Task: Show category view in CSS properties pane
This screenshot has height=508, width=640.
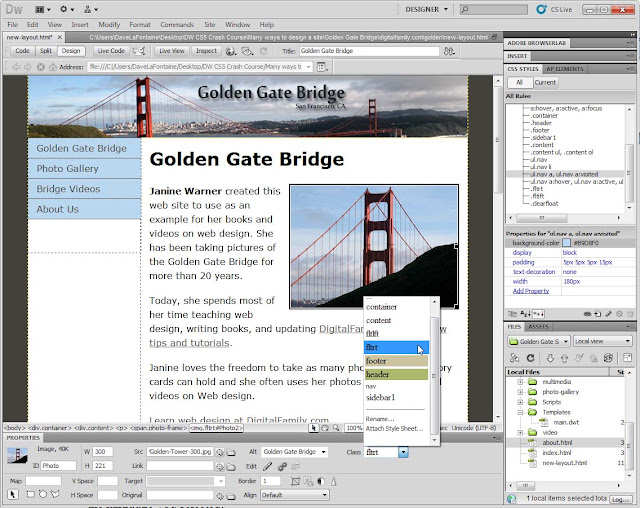Action: pyautogui.click(x=512, y=314)
